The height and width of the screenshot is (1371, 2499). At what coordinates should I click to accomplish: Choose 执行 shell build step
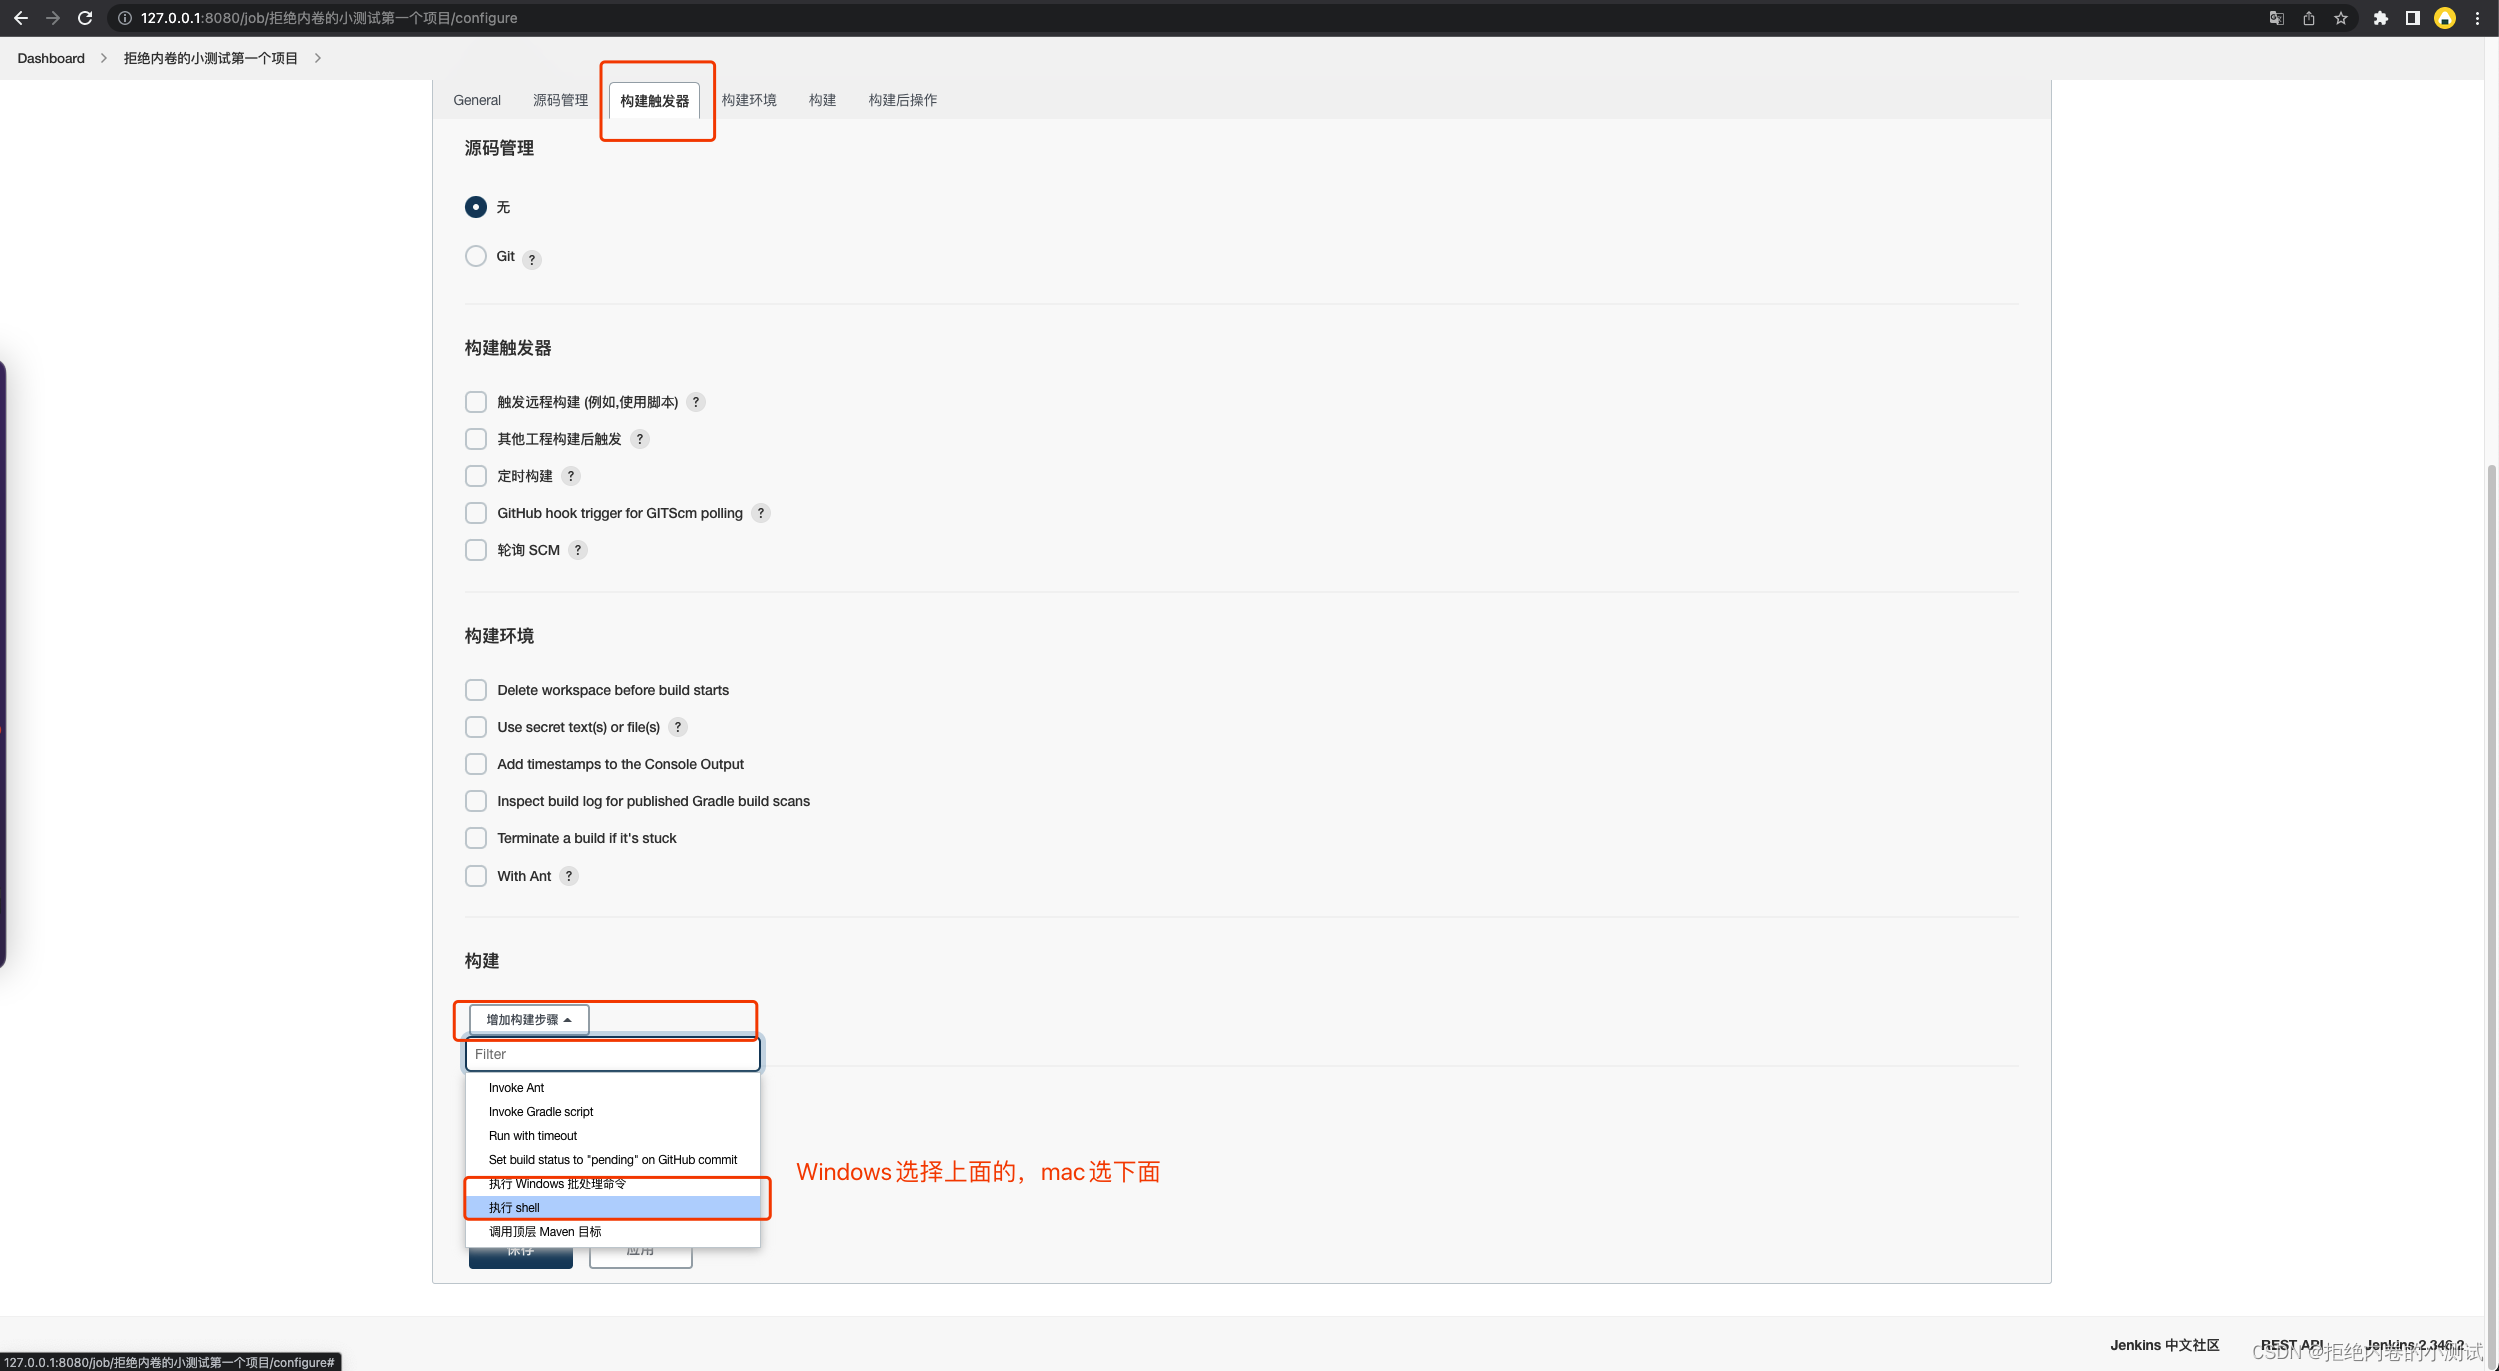(x=613, y=1208)
